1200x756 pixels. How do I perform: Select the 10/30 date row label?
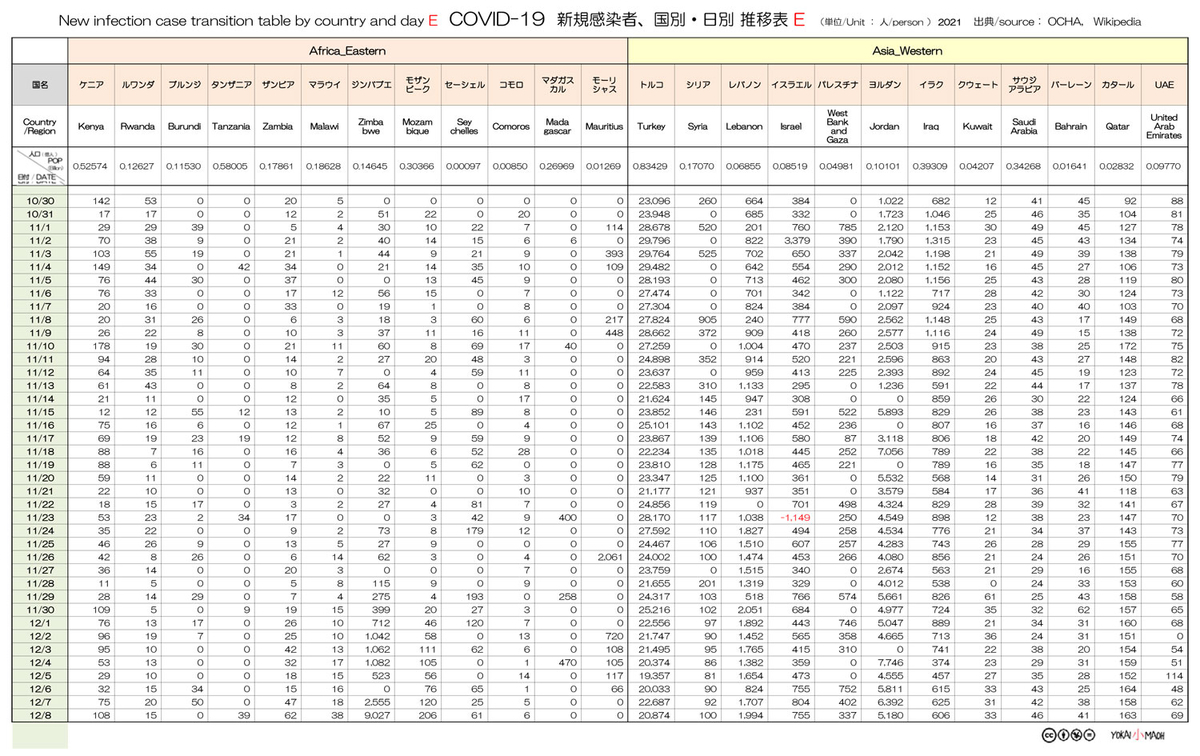pyautogui.click(x=41, y=201)
